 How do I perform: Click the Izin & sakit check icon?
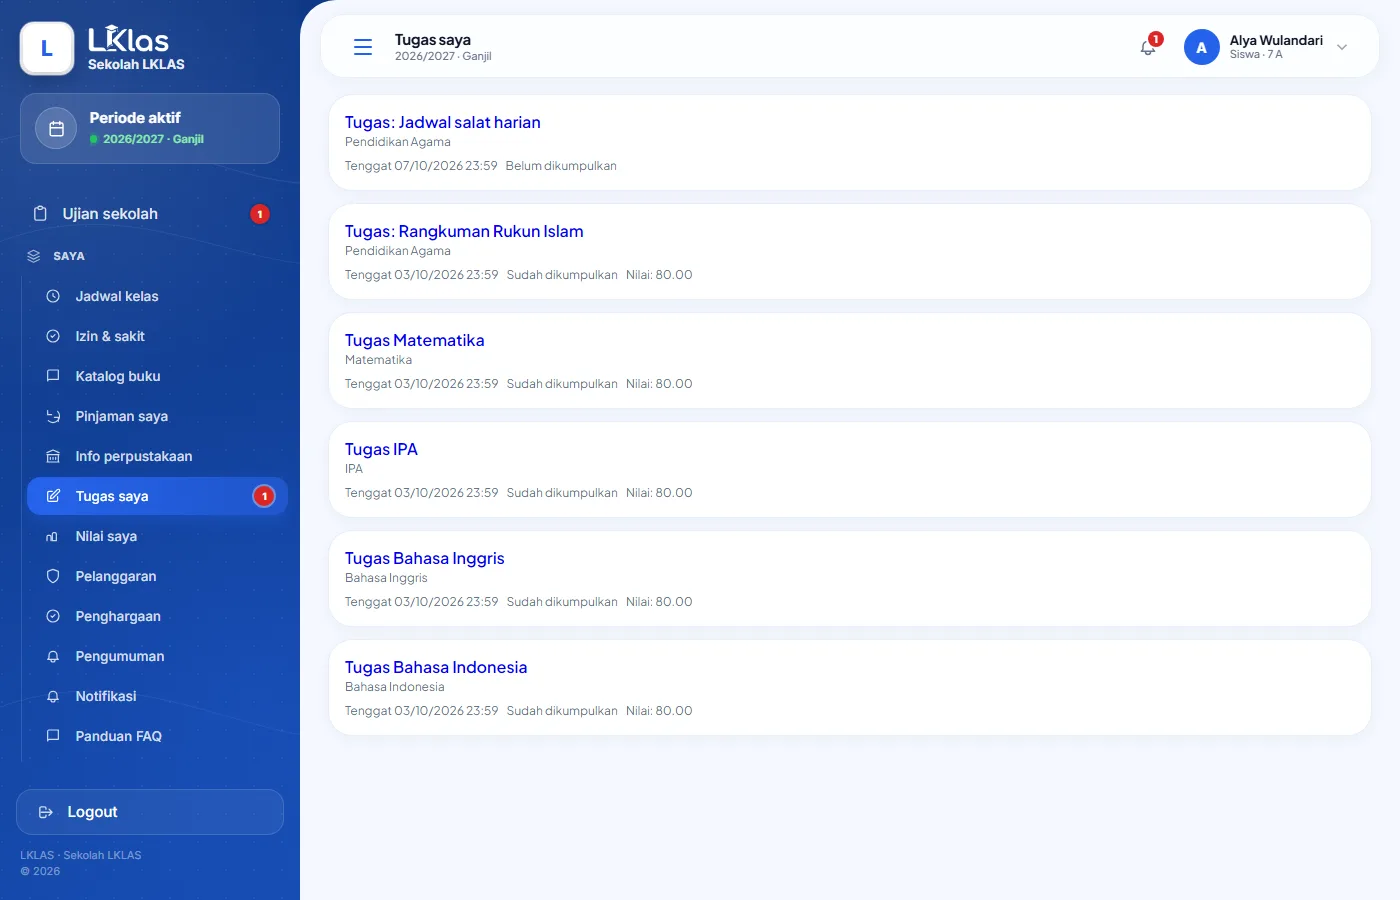(x=53, y=336)
